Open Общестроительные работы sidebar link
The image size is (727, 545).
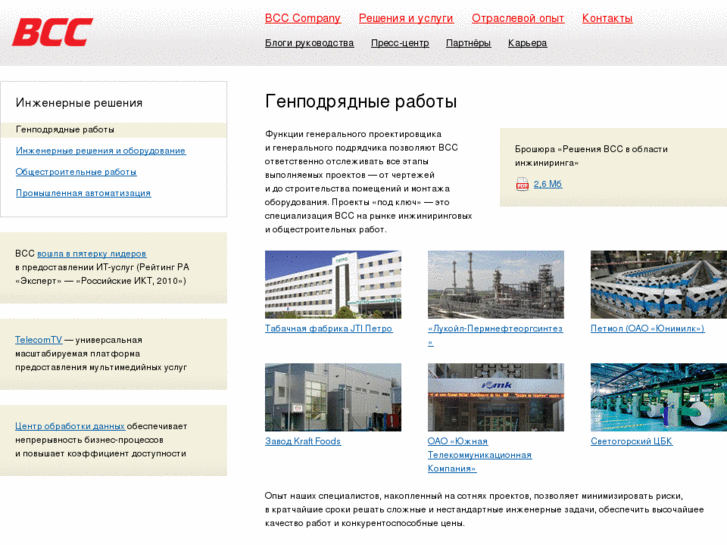coord(76,172)
